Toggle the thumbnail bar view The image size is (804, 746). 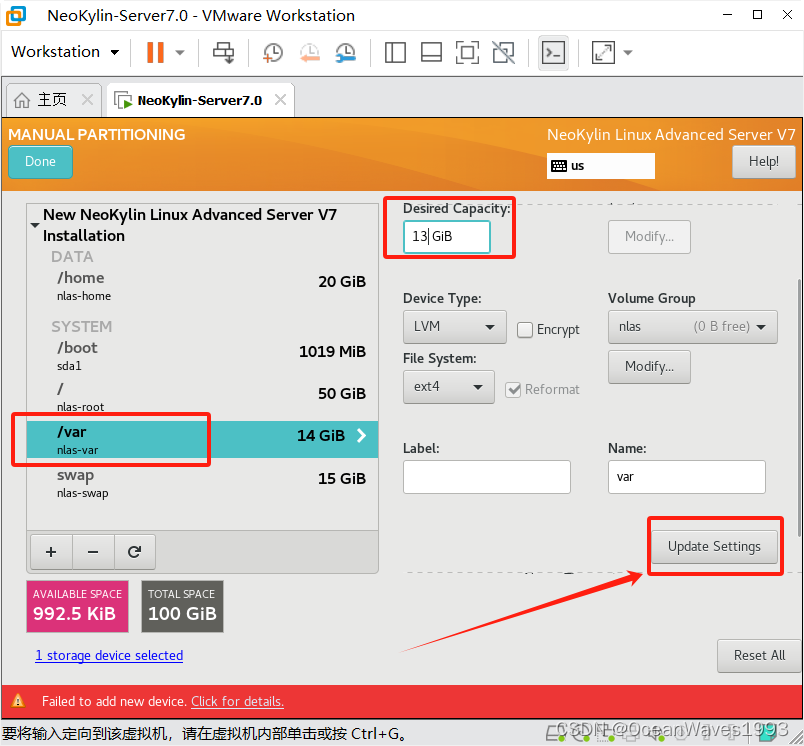point(431,52)
